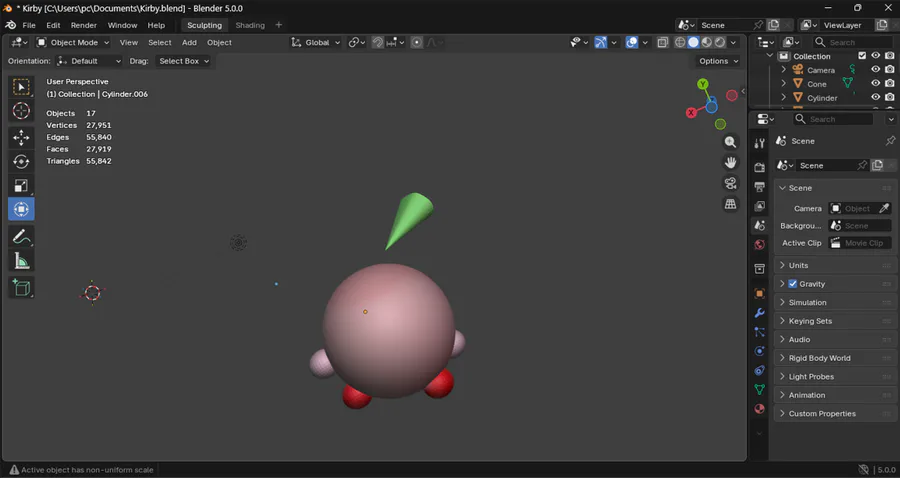Open the Drag Select Box dropdown
Screen dimensions: 900x478
(x=183, y=61)
